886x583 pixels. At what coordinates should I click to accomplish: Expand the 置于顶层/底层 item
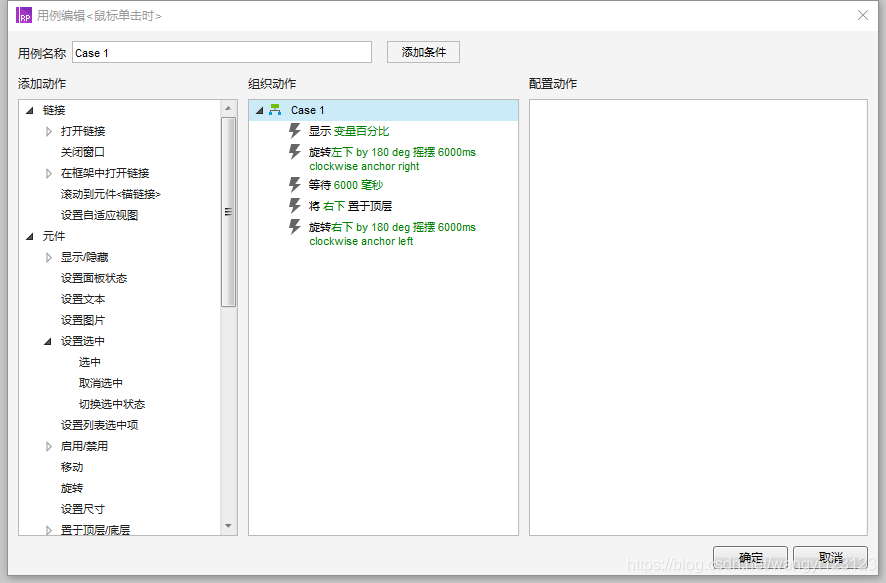[x=49, y=530]
